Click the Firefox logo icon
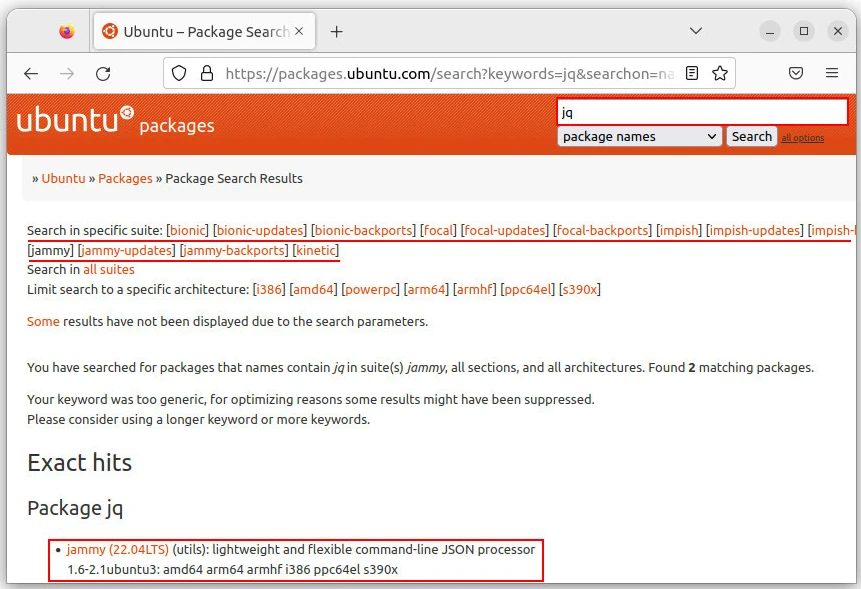This screenshot has width=861, height=589. (x=67, y=32)
